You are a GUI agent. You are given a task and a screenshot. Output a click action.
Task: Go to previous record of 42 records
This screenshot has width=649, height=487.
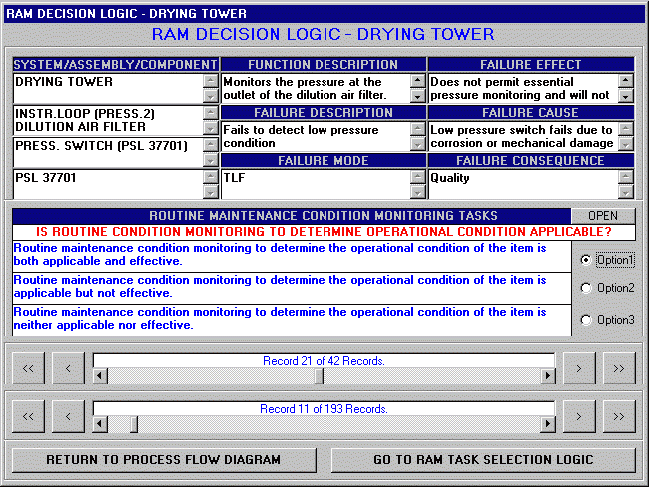(x=68, y=368)
